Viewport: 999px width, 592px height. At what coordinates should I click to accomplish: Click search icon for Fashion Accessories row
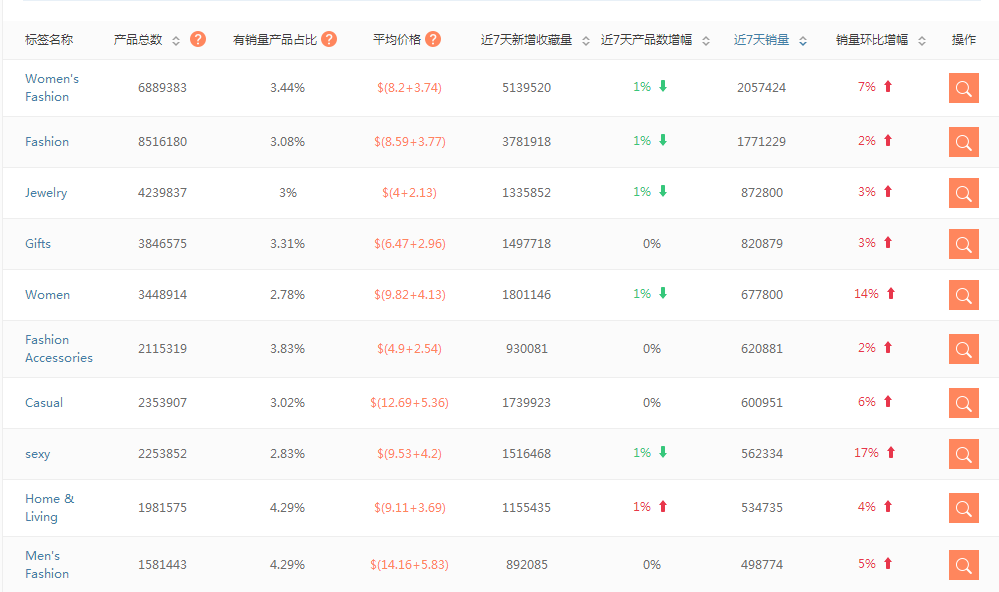pos(963,349)
